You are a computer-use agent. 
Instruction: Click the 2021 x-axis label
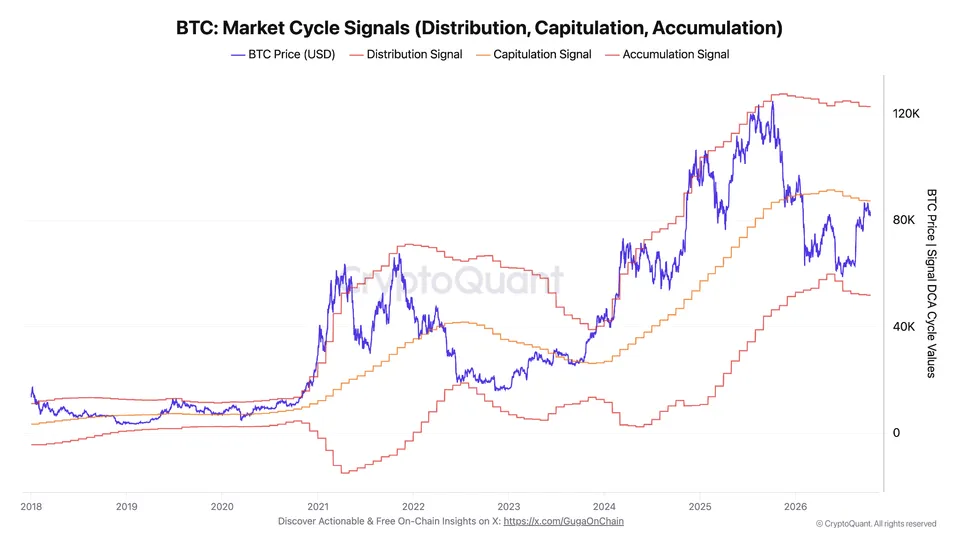pos(318,507)
